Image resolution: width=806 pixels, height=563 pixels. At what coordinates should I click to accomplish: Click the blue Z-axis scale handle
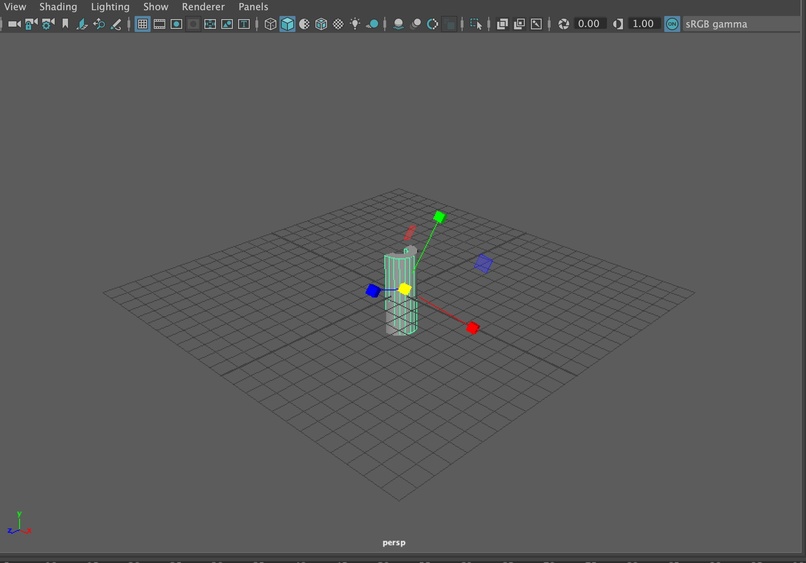373,291
